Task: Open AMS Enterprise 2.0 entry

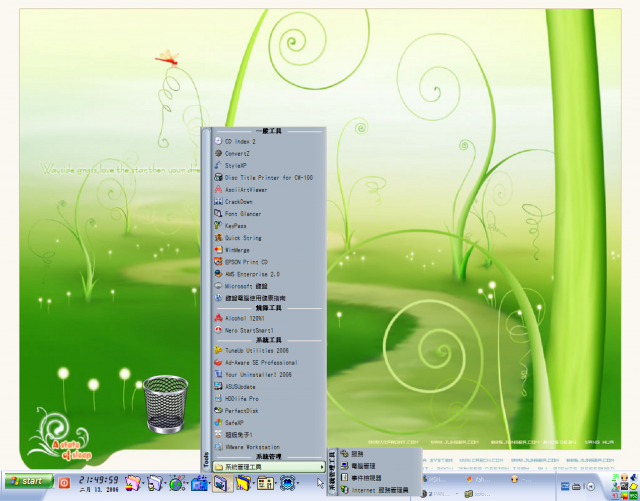Action: point(269,274)
